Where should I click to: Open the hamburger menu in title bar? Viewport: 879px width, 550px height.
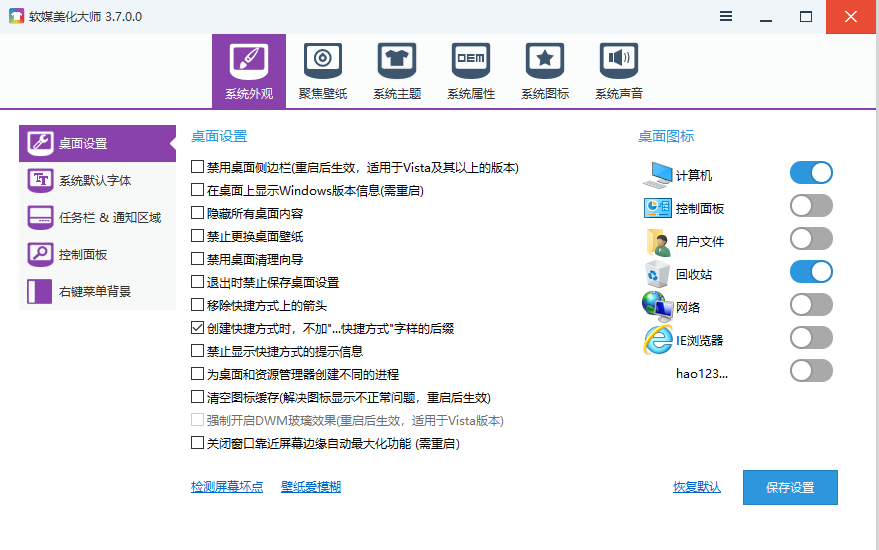pyautogui.click(x=726, y=16)
